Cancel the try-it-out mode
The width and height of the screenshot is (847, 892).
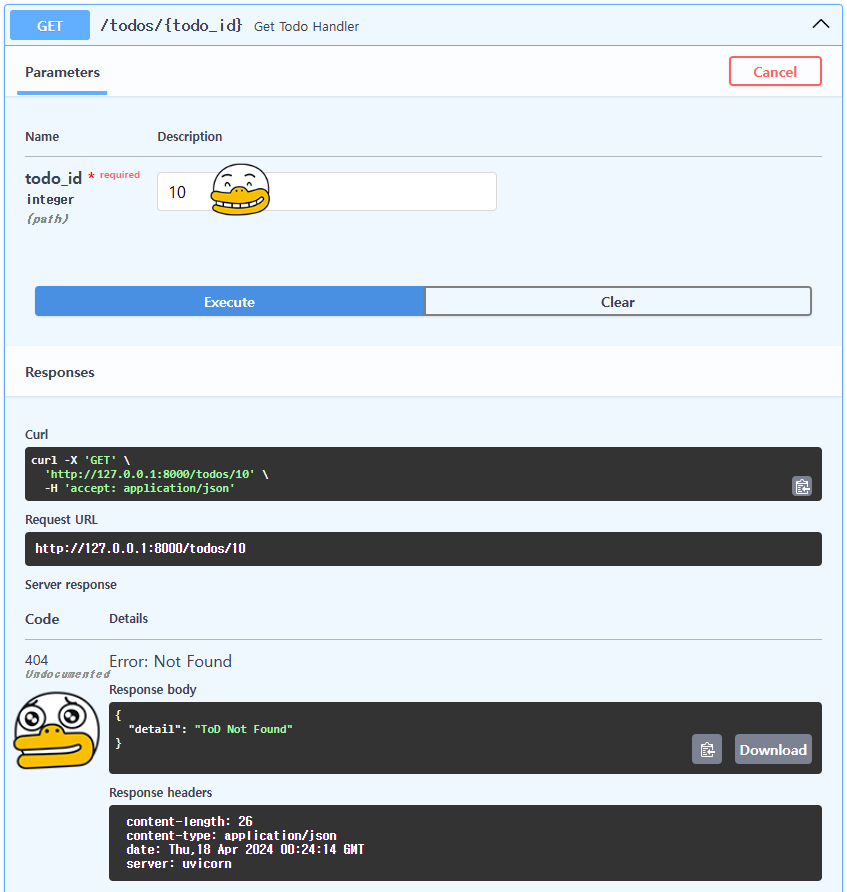pyautogui.click(x=775, y=72)
